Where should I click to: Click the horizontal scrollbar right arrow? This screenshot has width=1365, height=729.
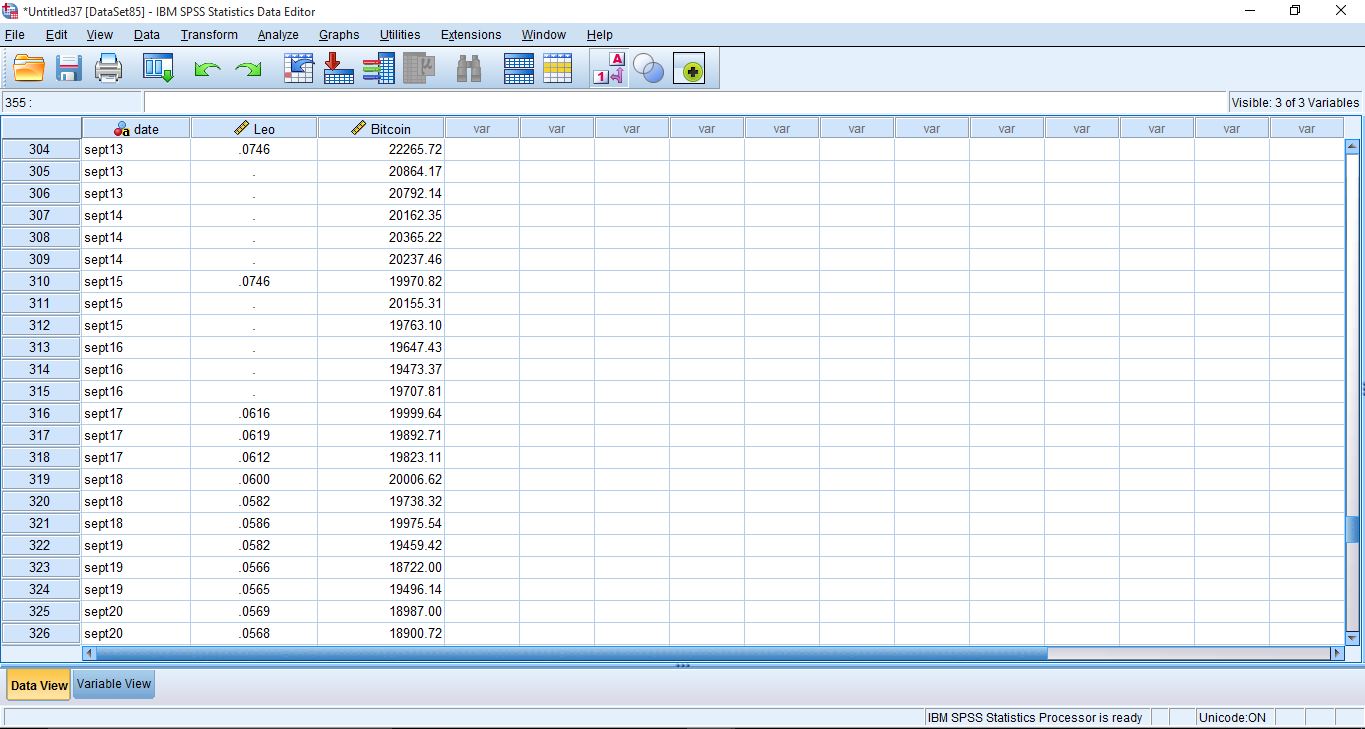(x=1337, y=653)
